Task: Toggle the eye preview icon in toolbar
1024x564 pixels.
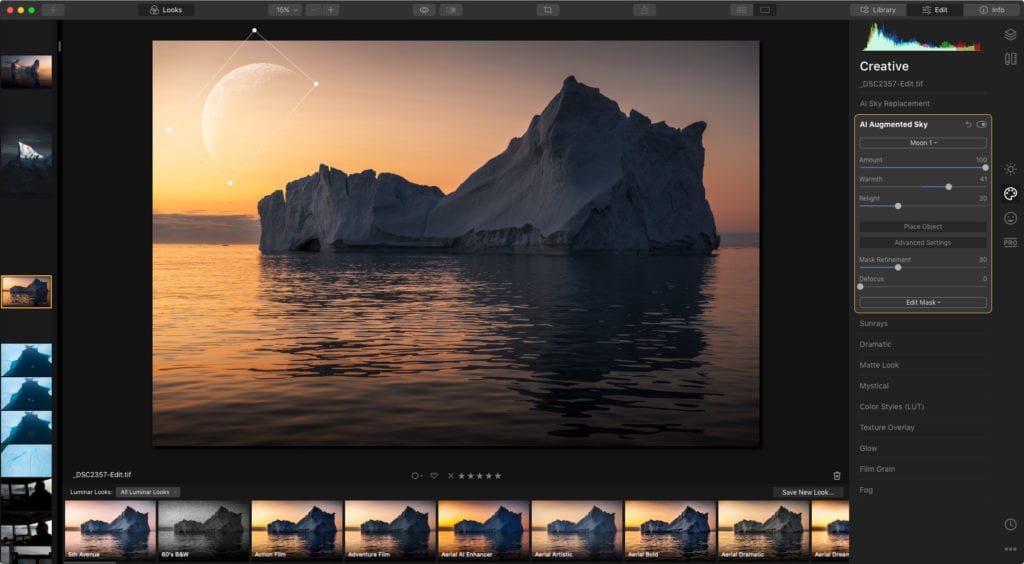Action: tap(424, 10)
